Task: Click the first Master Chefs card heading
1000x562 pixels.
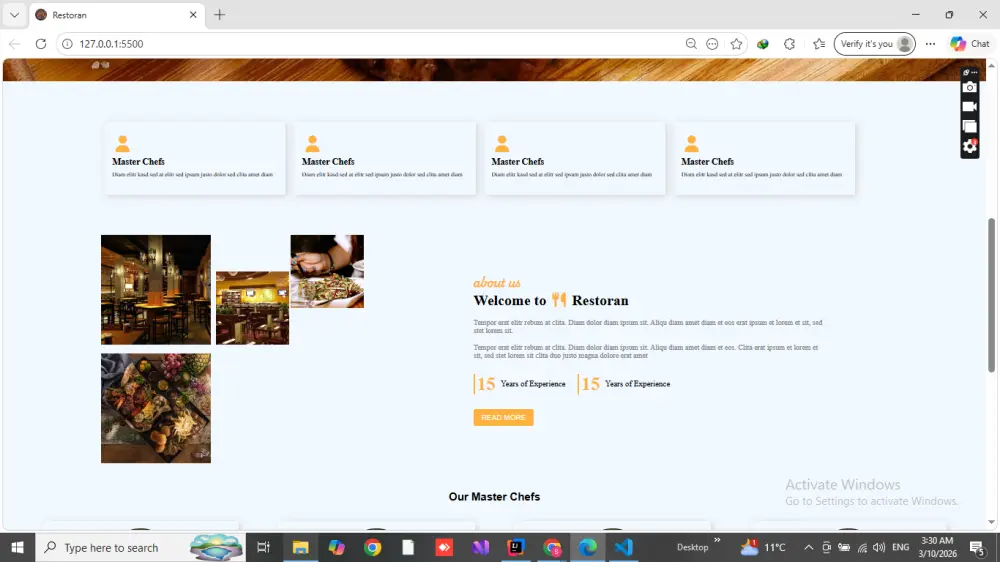Action: (x=138, y=161)
